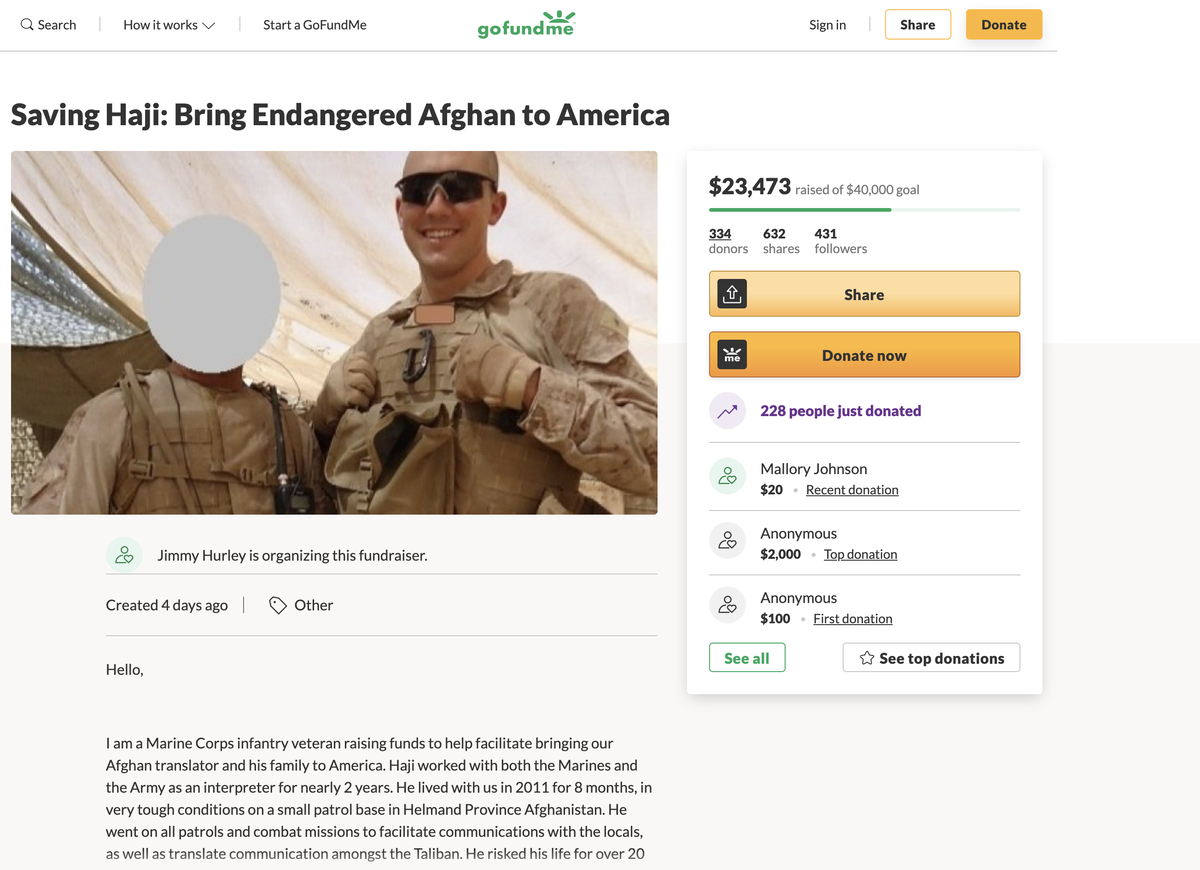Viewport: 1200px width, 870px height.
Task: Click the star icon on See top donations
Action: [867, 658]
